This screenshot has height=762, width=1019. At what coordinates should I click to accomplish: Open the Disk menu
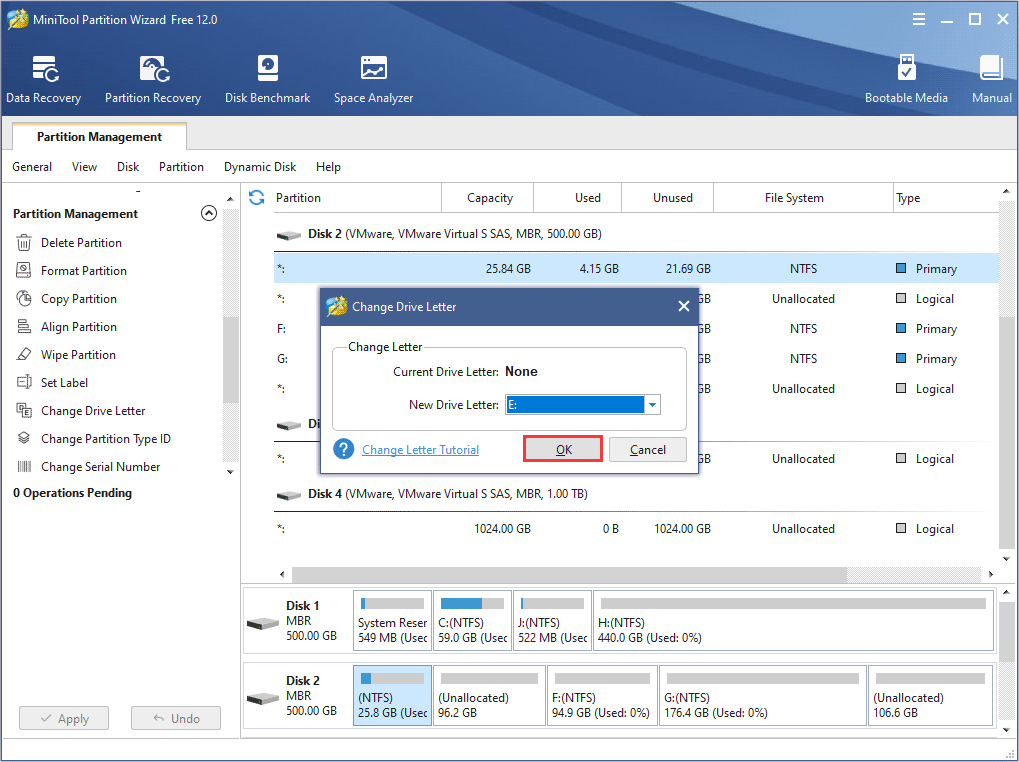[x=128, y=167]
